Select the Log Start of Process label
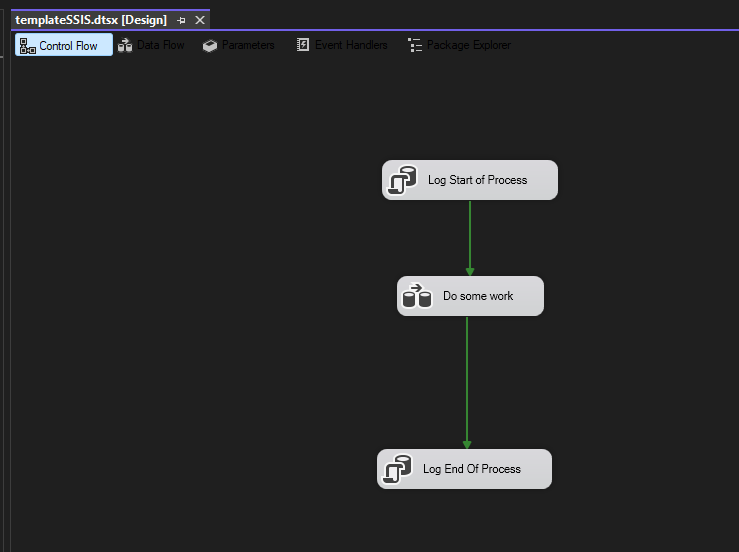739x552 pixels. [x=477, y=180]
